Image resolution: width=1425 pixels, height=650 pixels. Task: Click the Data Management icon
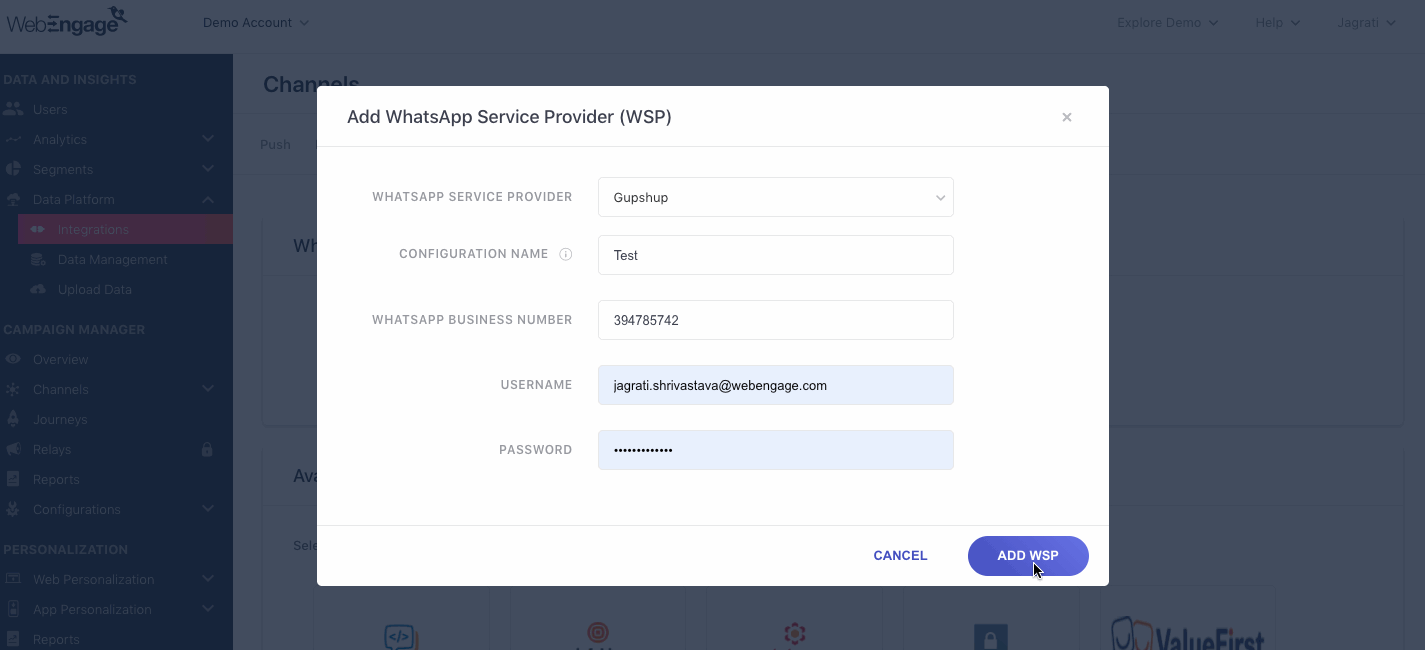(x=38, y=259)
